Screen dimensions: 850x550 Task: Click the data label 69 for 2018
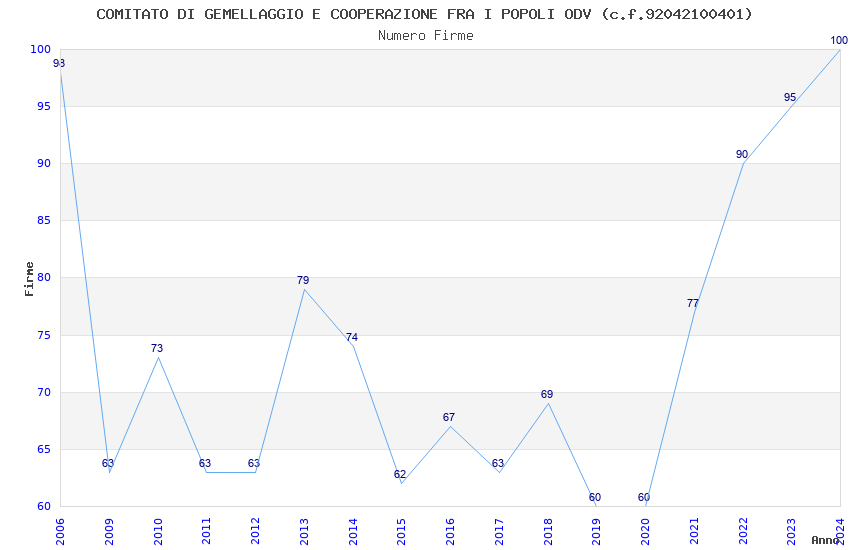[546, 394]
